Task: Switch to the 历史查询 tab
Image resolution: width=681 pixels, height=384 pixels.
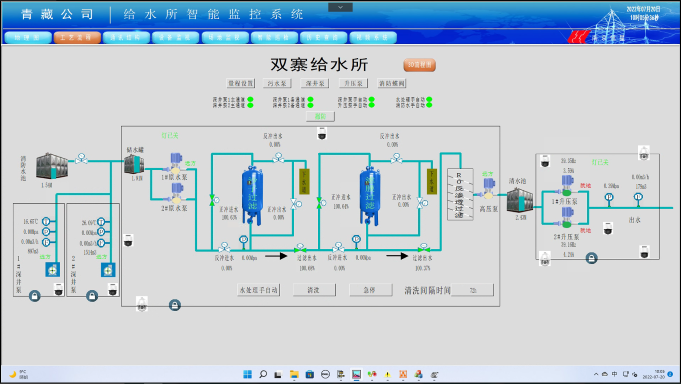Action: [323, 38]
